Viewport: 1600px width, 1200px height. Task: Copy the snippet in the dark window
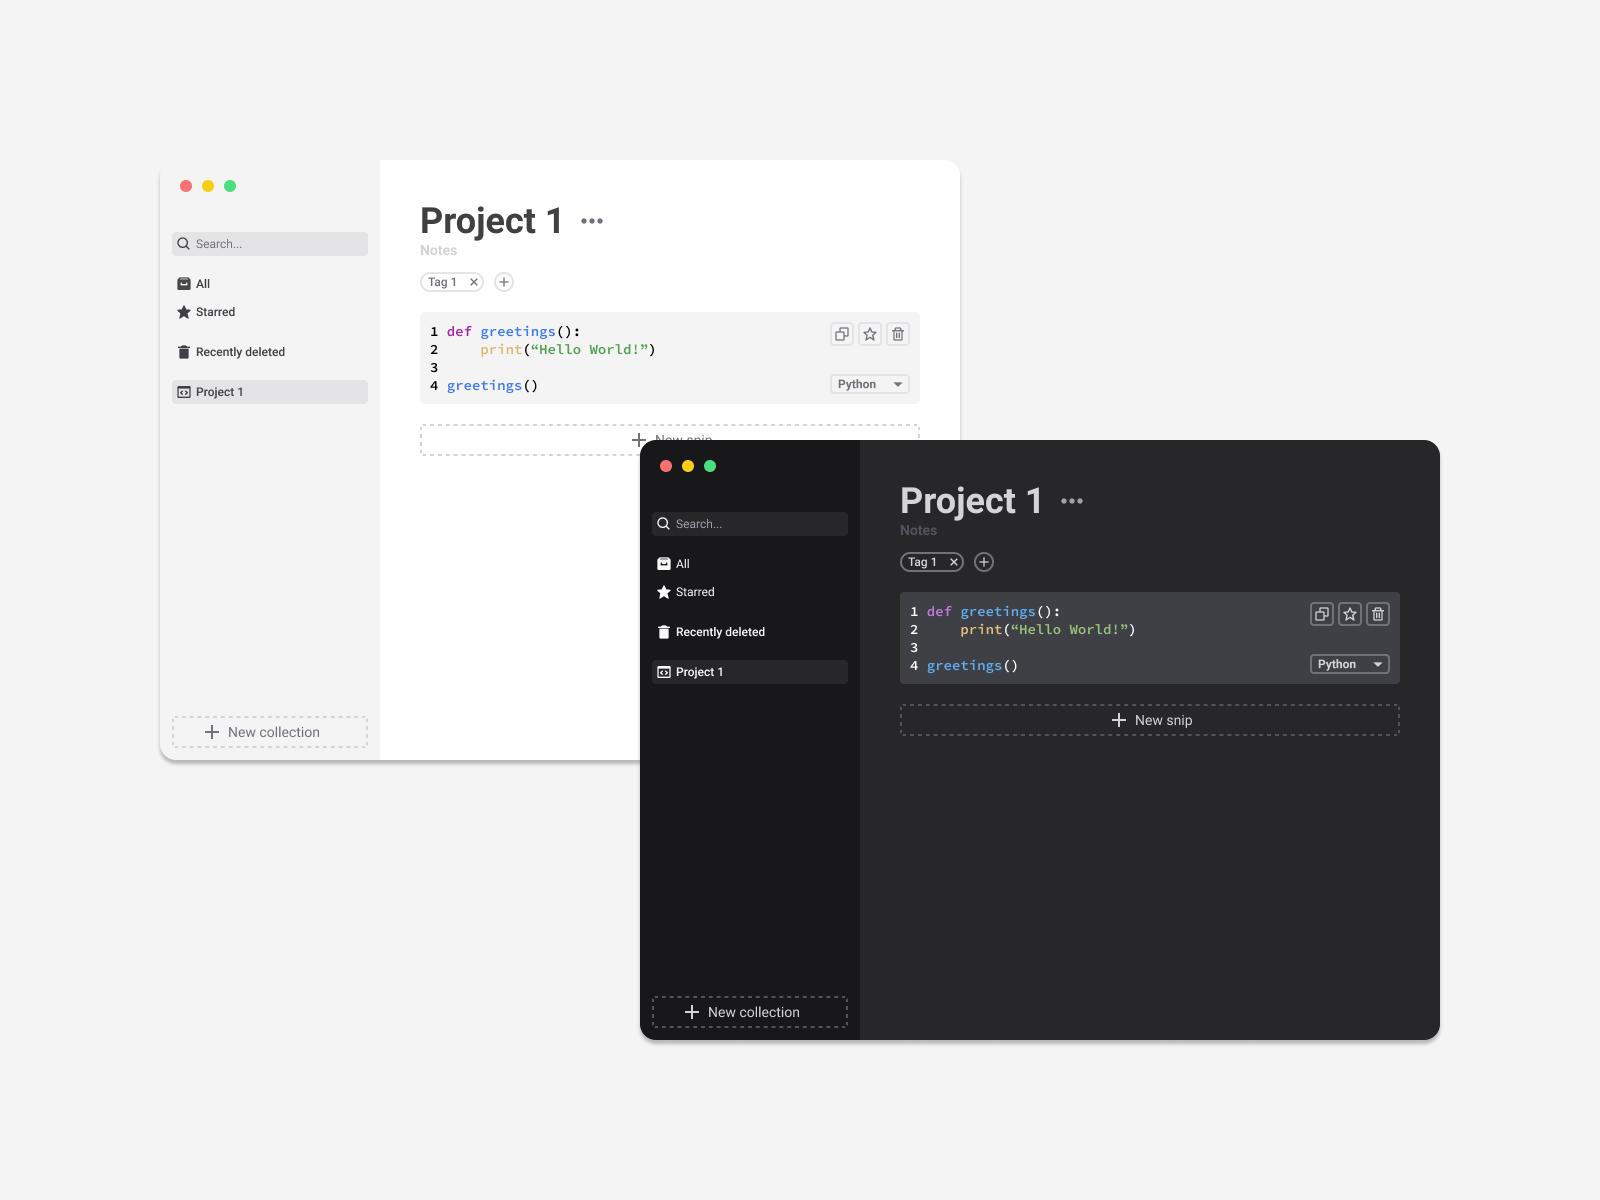click(1322, 614)
